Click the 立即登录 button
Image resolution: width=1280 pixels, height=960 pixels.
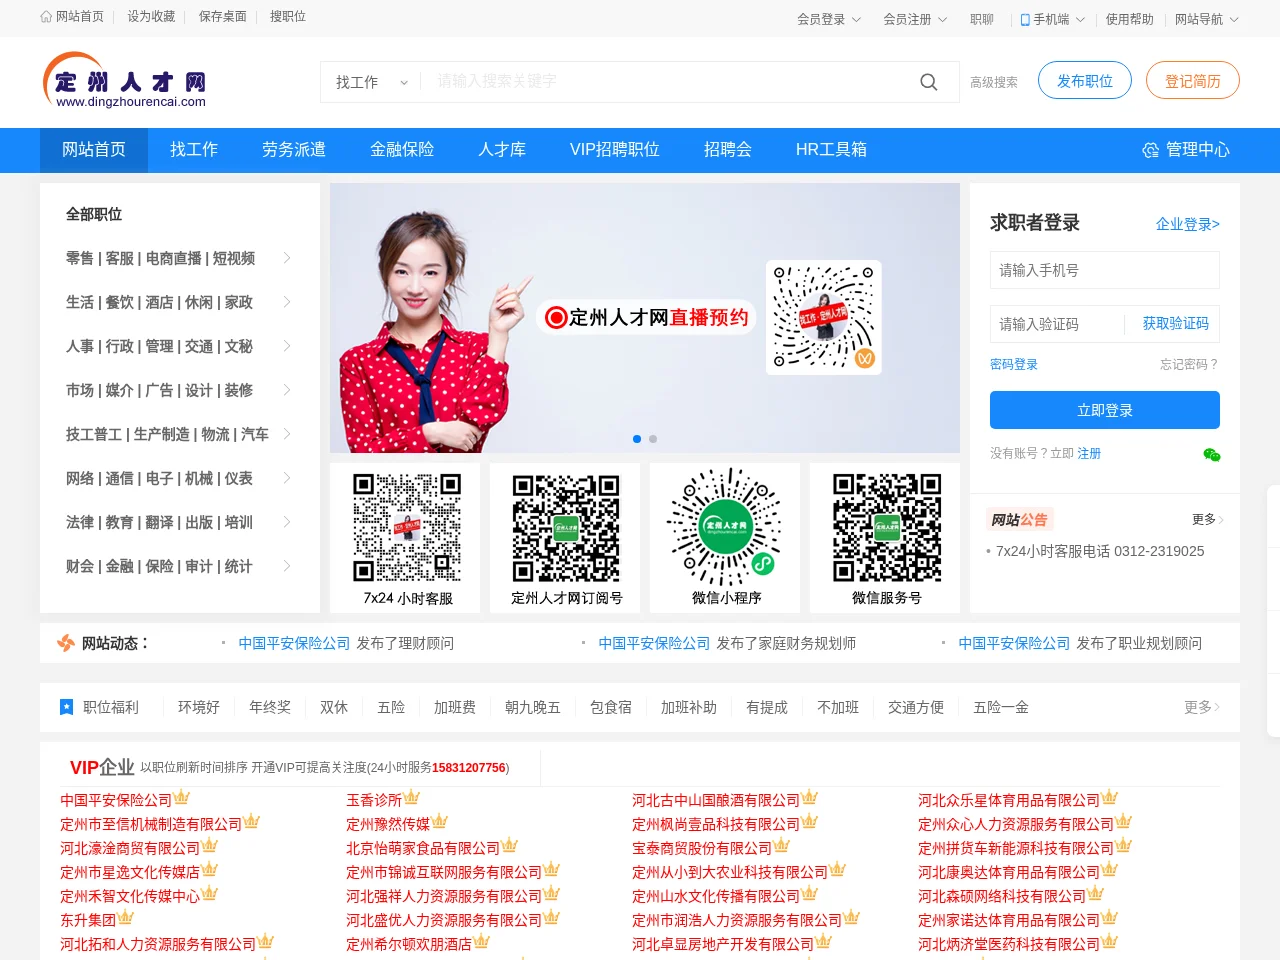coord(1105,410)
